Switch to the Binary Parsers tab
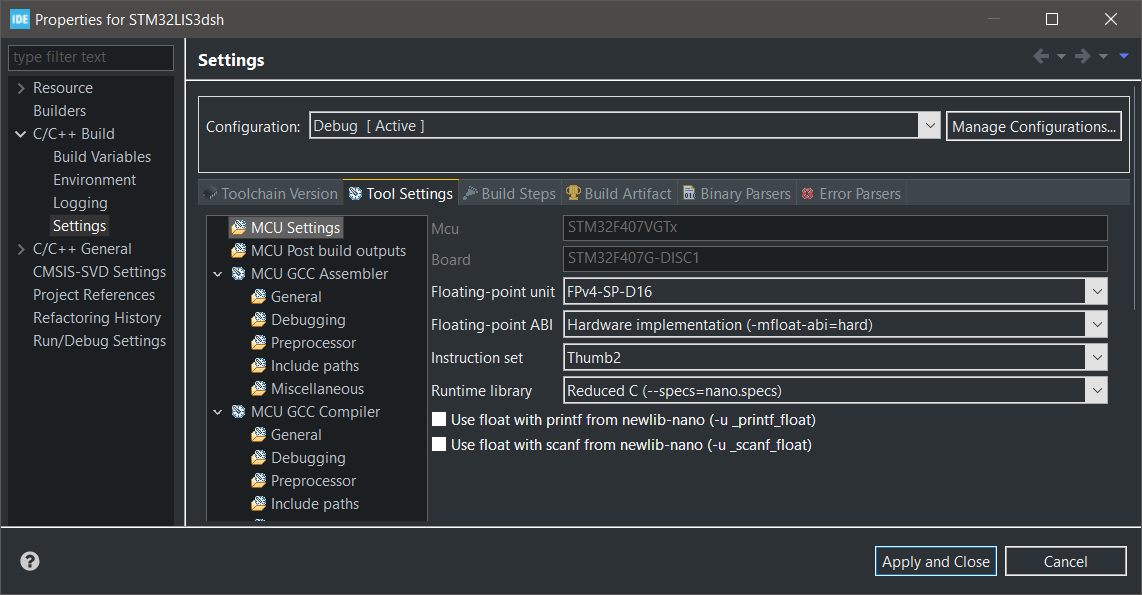Image resolution: width=1142 pixels, height=595 pixels. [737, 194]
